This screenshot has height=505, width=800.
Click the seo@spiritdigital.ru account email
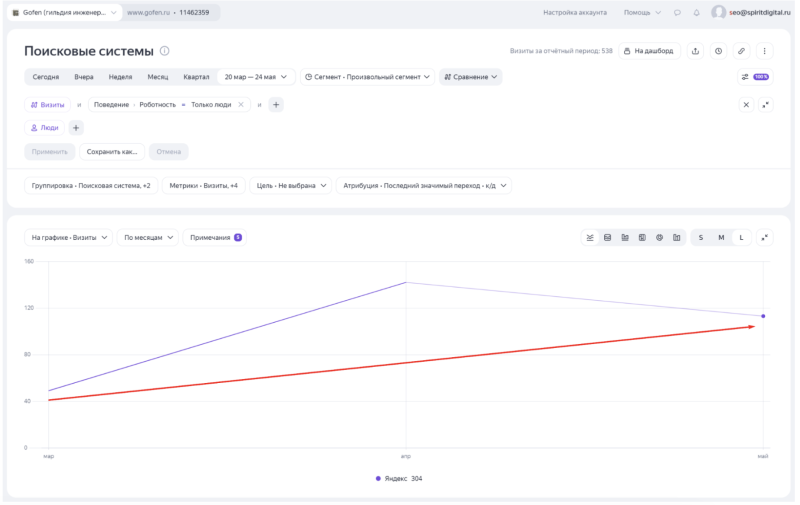[x=760, y=13]
